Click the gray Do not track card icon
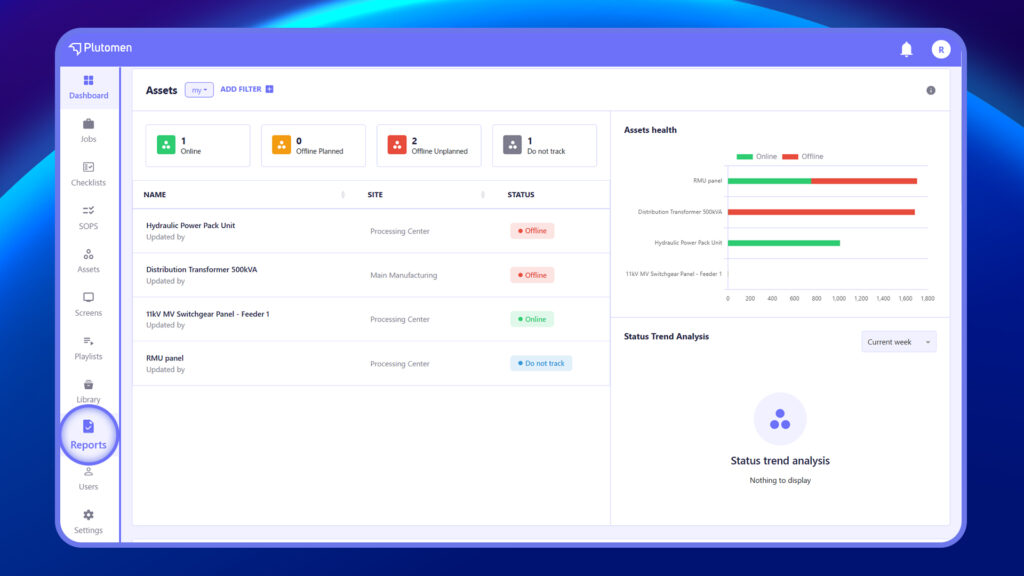 [513, 144]
